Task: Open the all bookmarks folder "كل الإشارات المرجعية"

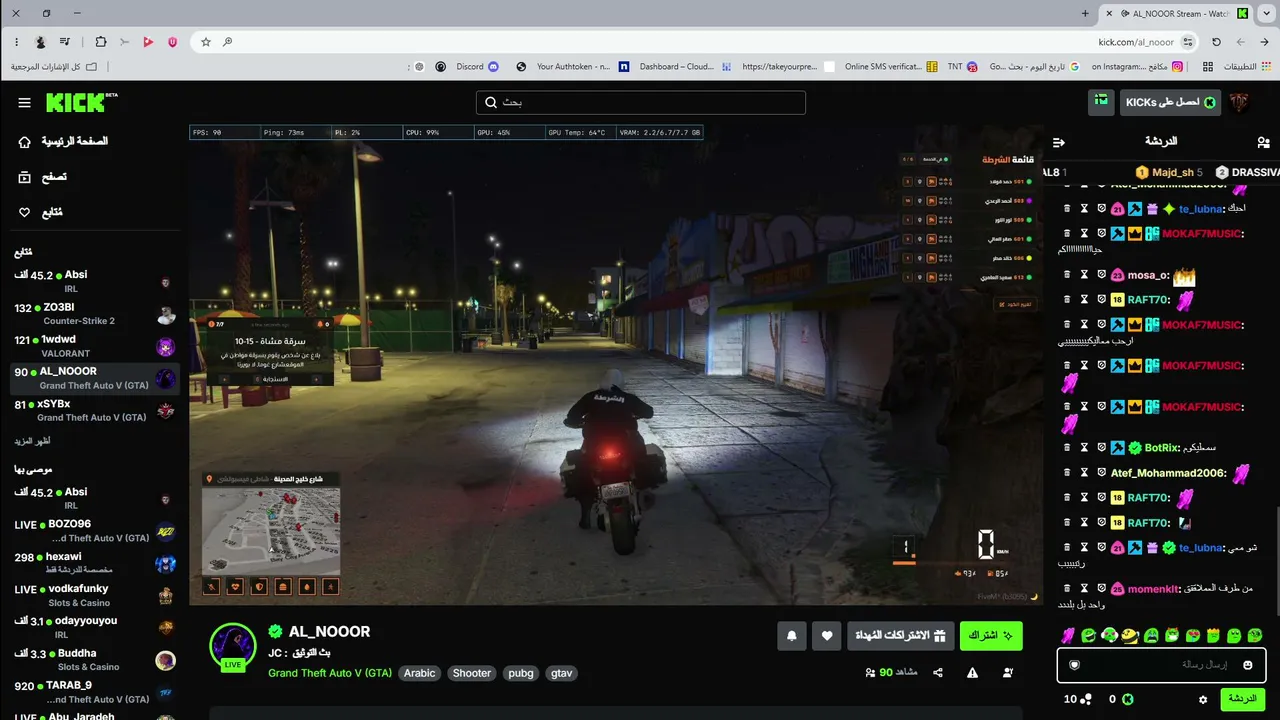Action: point(54,67)
